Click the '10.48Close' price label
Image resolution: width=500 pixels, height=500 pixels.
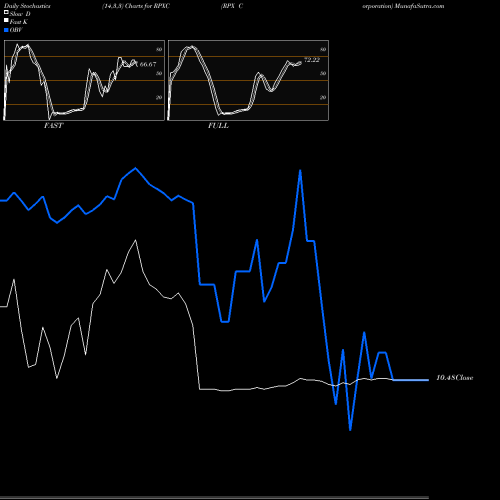coord(455,378)
